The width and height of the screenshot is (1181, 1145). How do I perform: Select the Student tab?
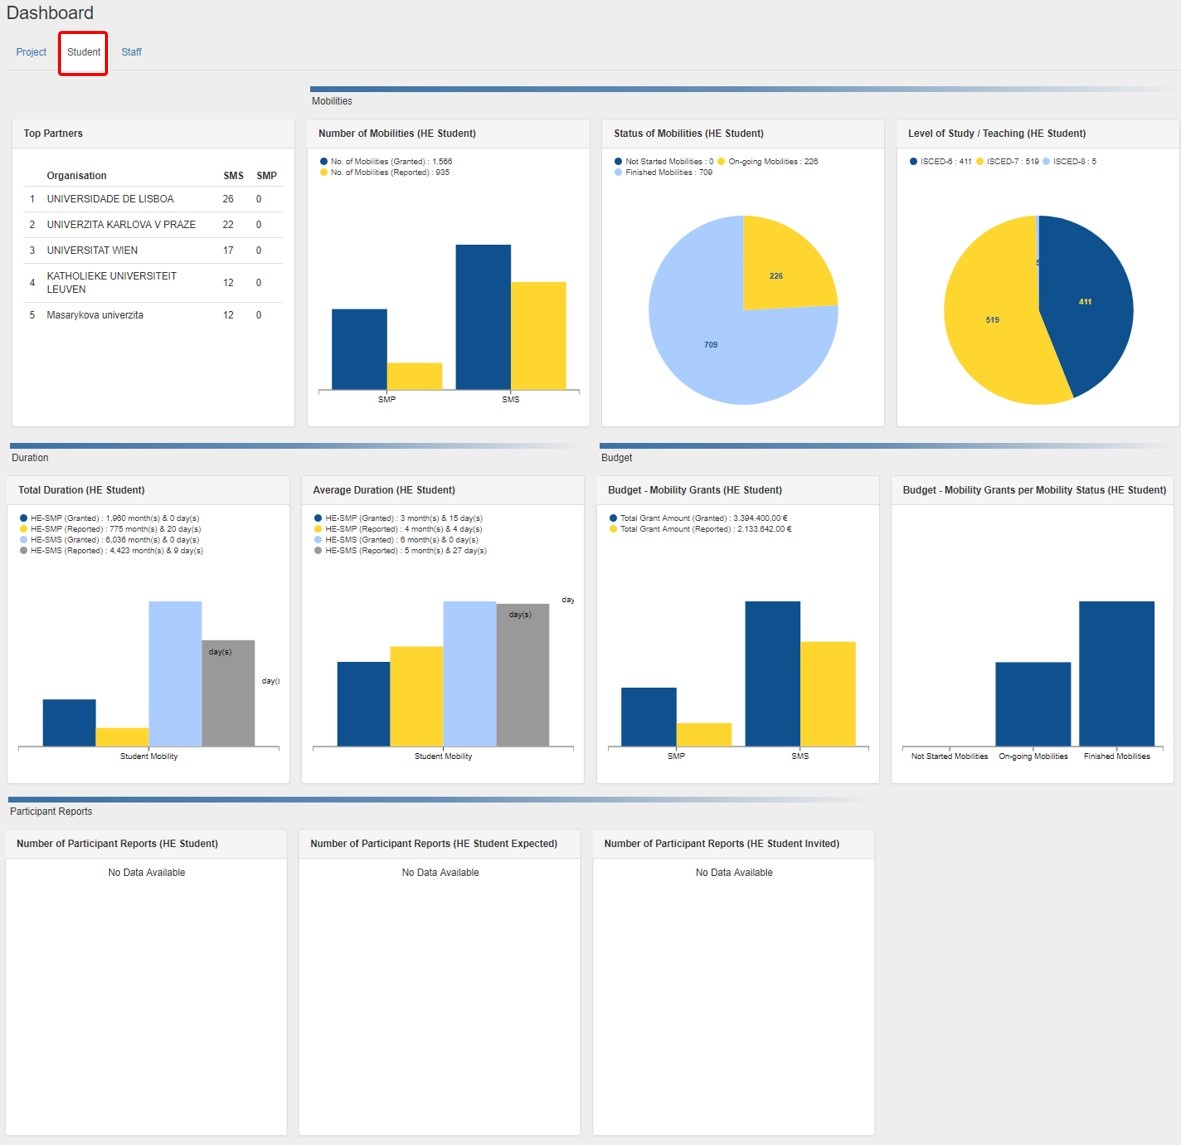84,52
